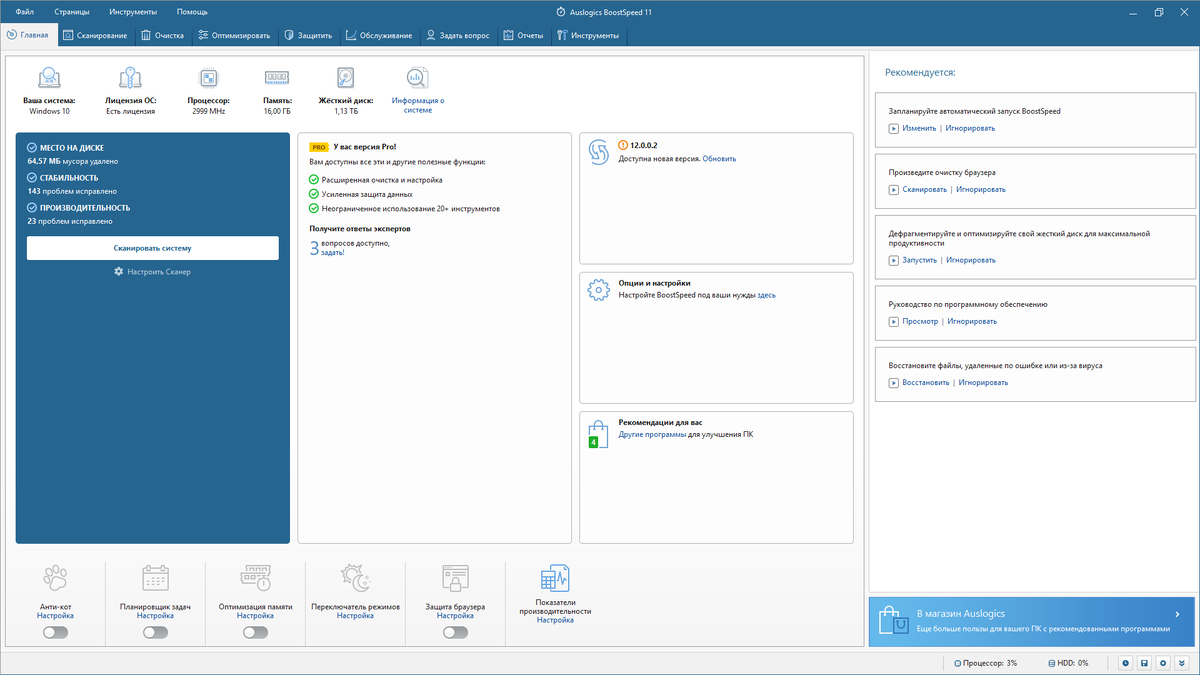Open the Другие программы link
The width and height of the screenshot is (1200, 675).
(x=652, y=435)
